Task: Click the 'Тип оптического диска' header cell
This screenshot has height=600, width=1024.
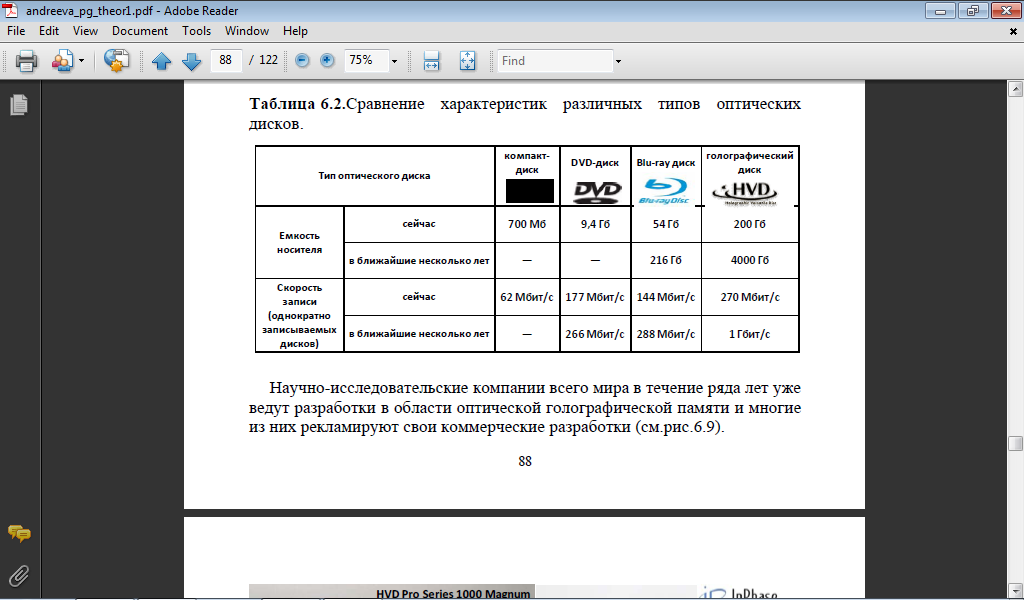Action: tap(374, 176)
